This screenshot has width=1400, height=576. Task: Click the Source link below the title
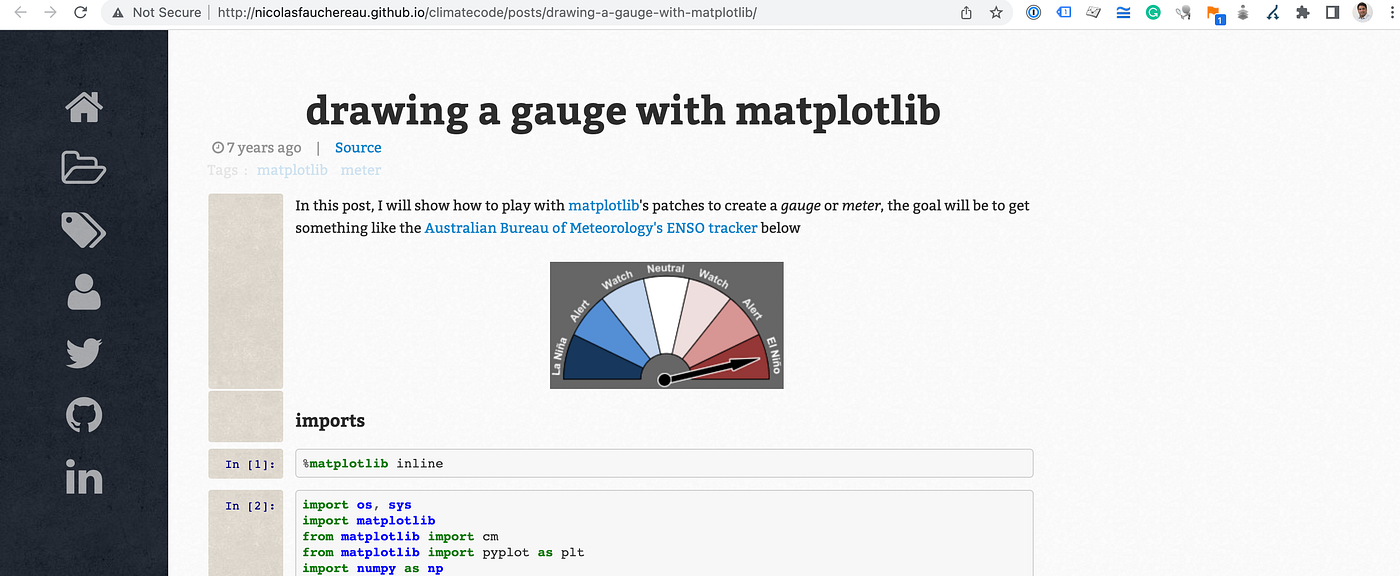(358, 147)
